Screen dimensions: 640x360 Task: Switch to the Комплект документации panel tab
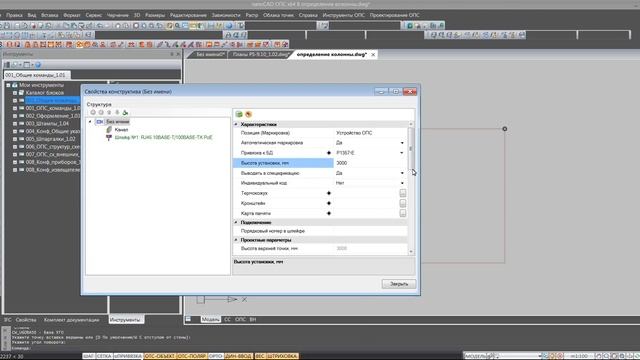click(x=71, y=320)
